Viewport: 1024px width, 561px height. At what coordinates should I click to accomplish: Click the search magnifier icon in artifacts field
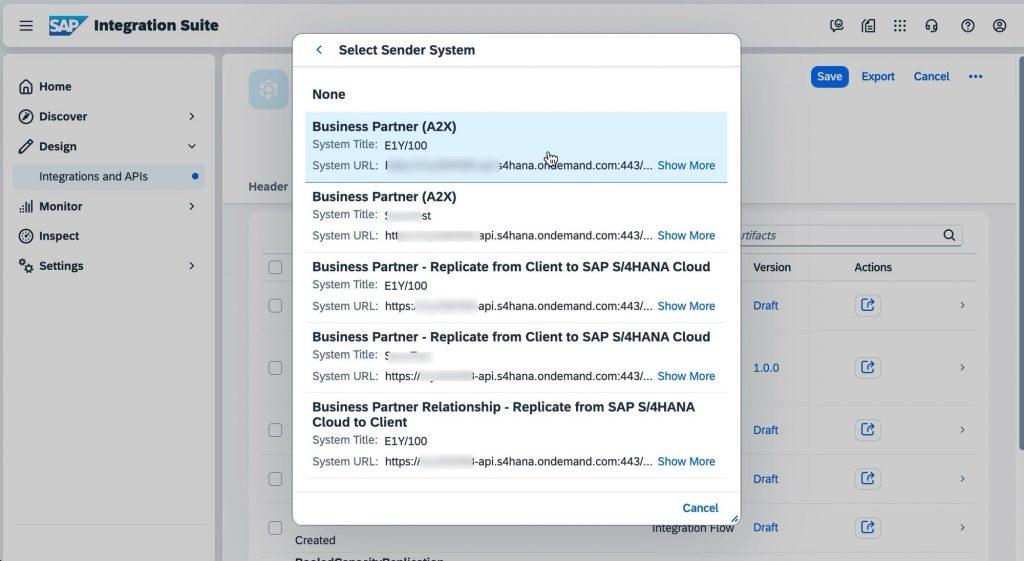click(949, 235)
